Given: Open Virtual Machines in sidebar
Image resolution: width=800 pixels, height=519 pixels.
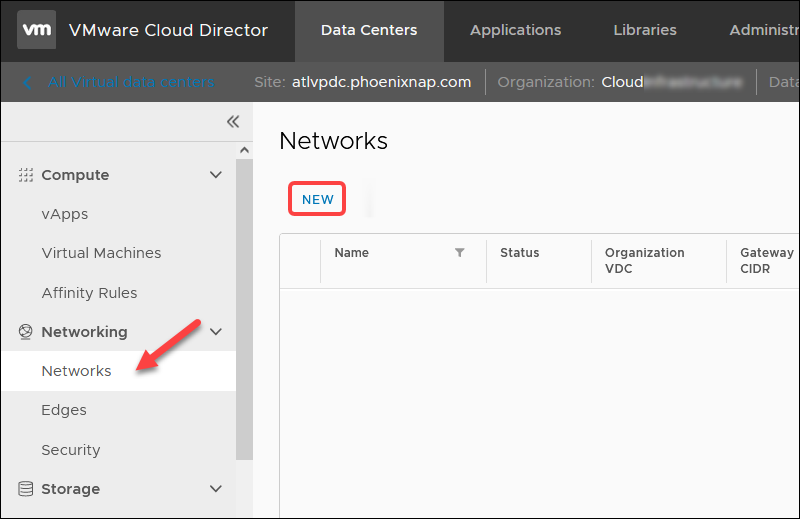Looking at the screenshot, I should (101, 253).
